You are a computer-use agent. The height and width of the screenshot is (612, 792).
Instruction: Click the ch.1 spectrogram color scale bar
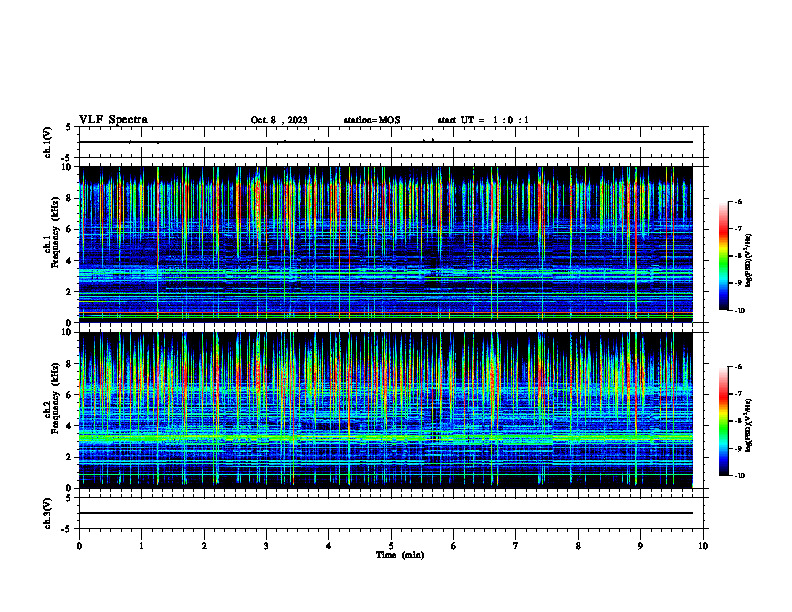coord(724,256)
